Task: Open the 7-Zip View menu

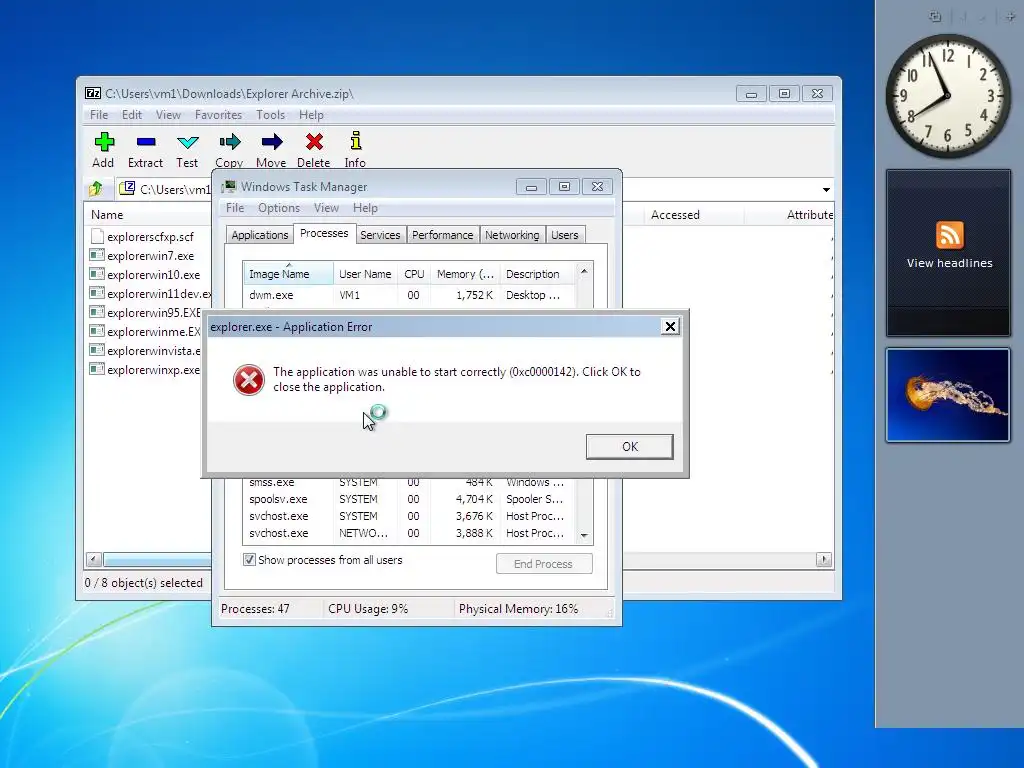Action: (x=168, y=115)
